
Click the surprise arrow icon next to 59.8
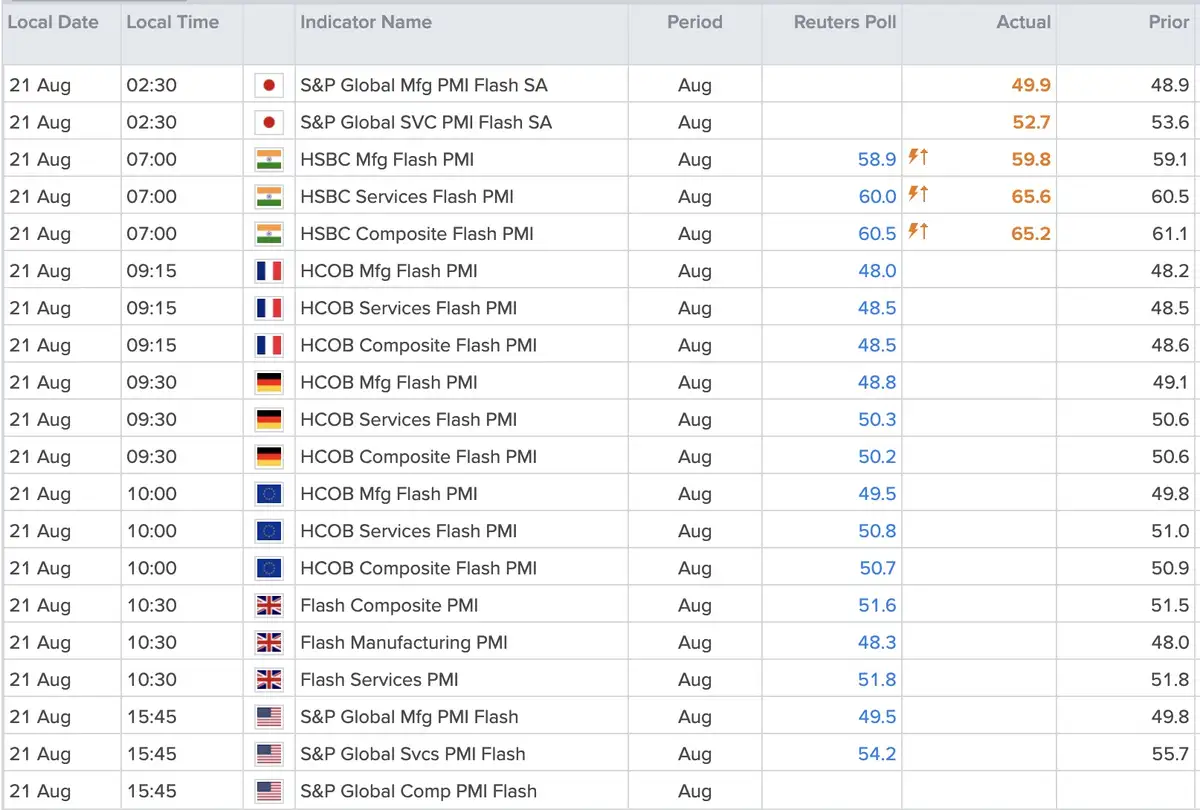click(918, 158)
